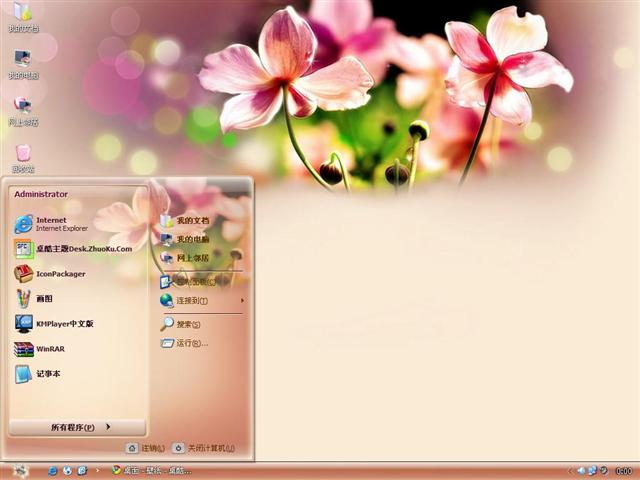Select My Computer desktop icon
Screen dimensions: 640x480
(23, 64)
